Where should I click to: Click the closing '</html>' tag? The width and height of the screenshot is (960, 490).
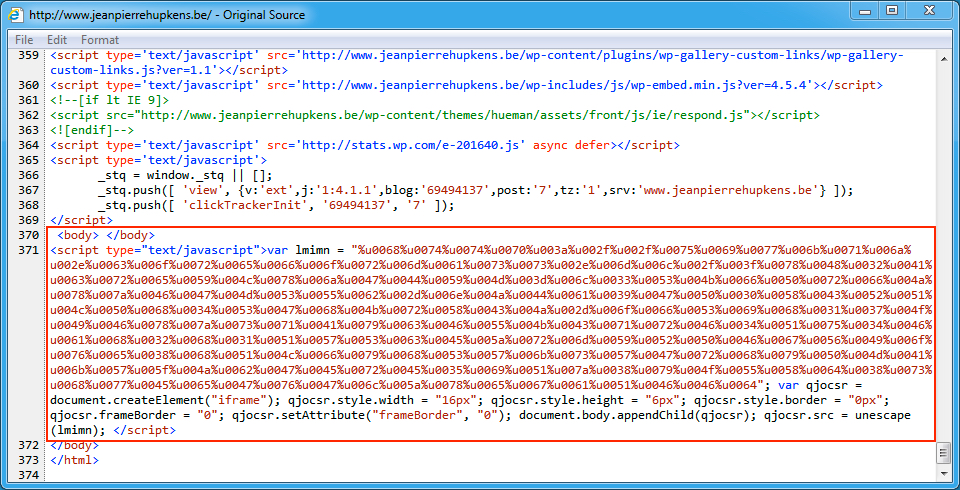pos(75,460)
